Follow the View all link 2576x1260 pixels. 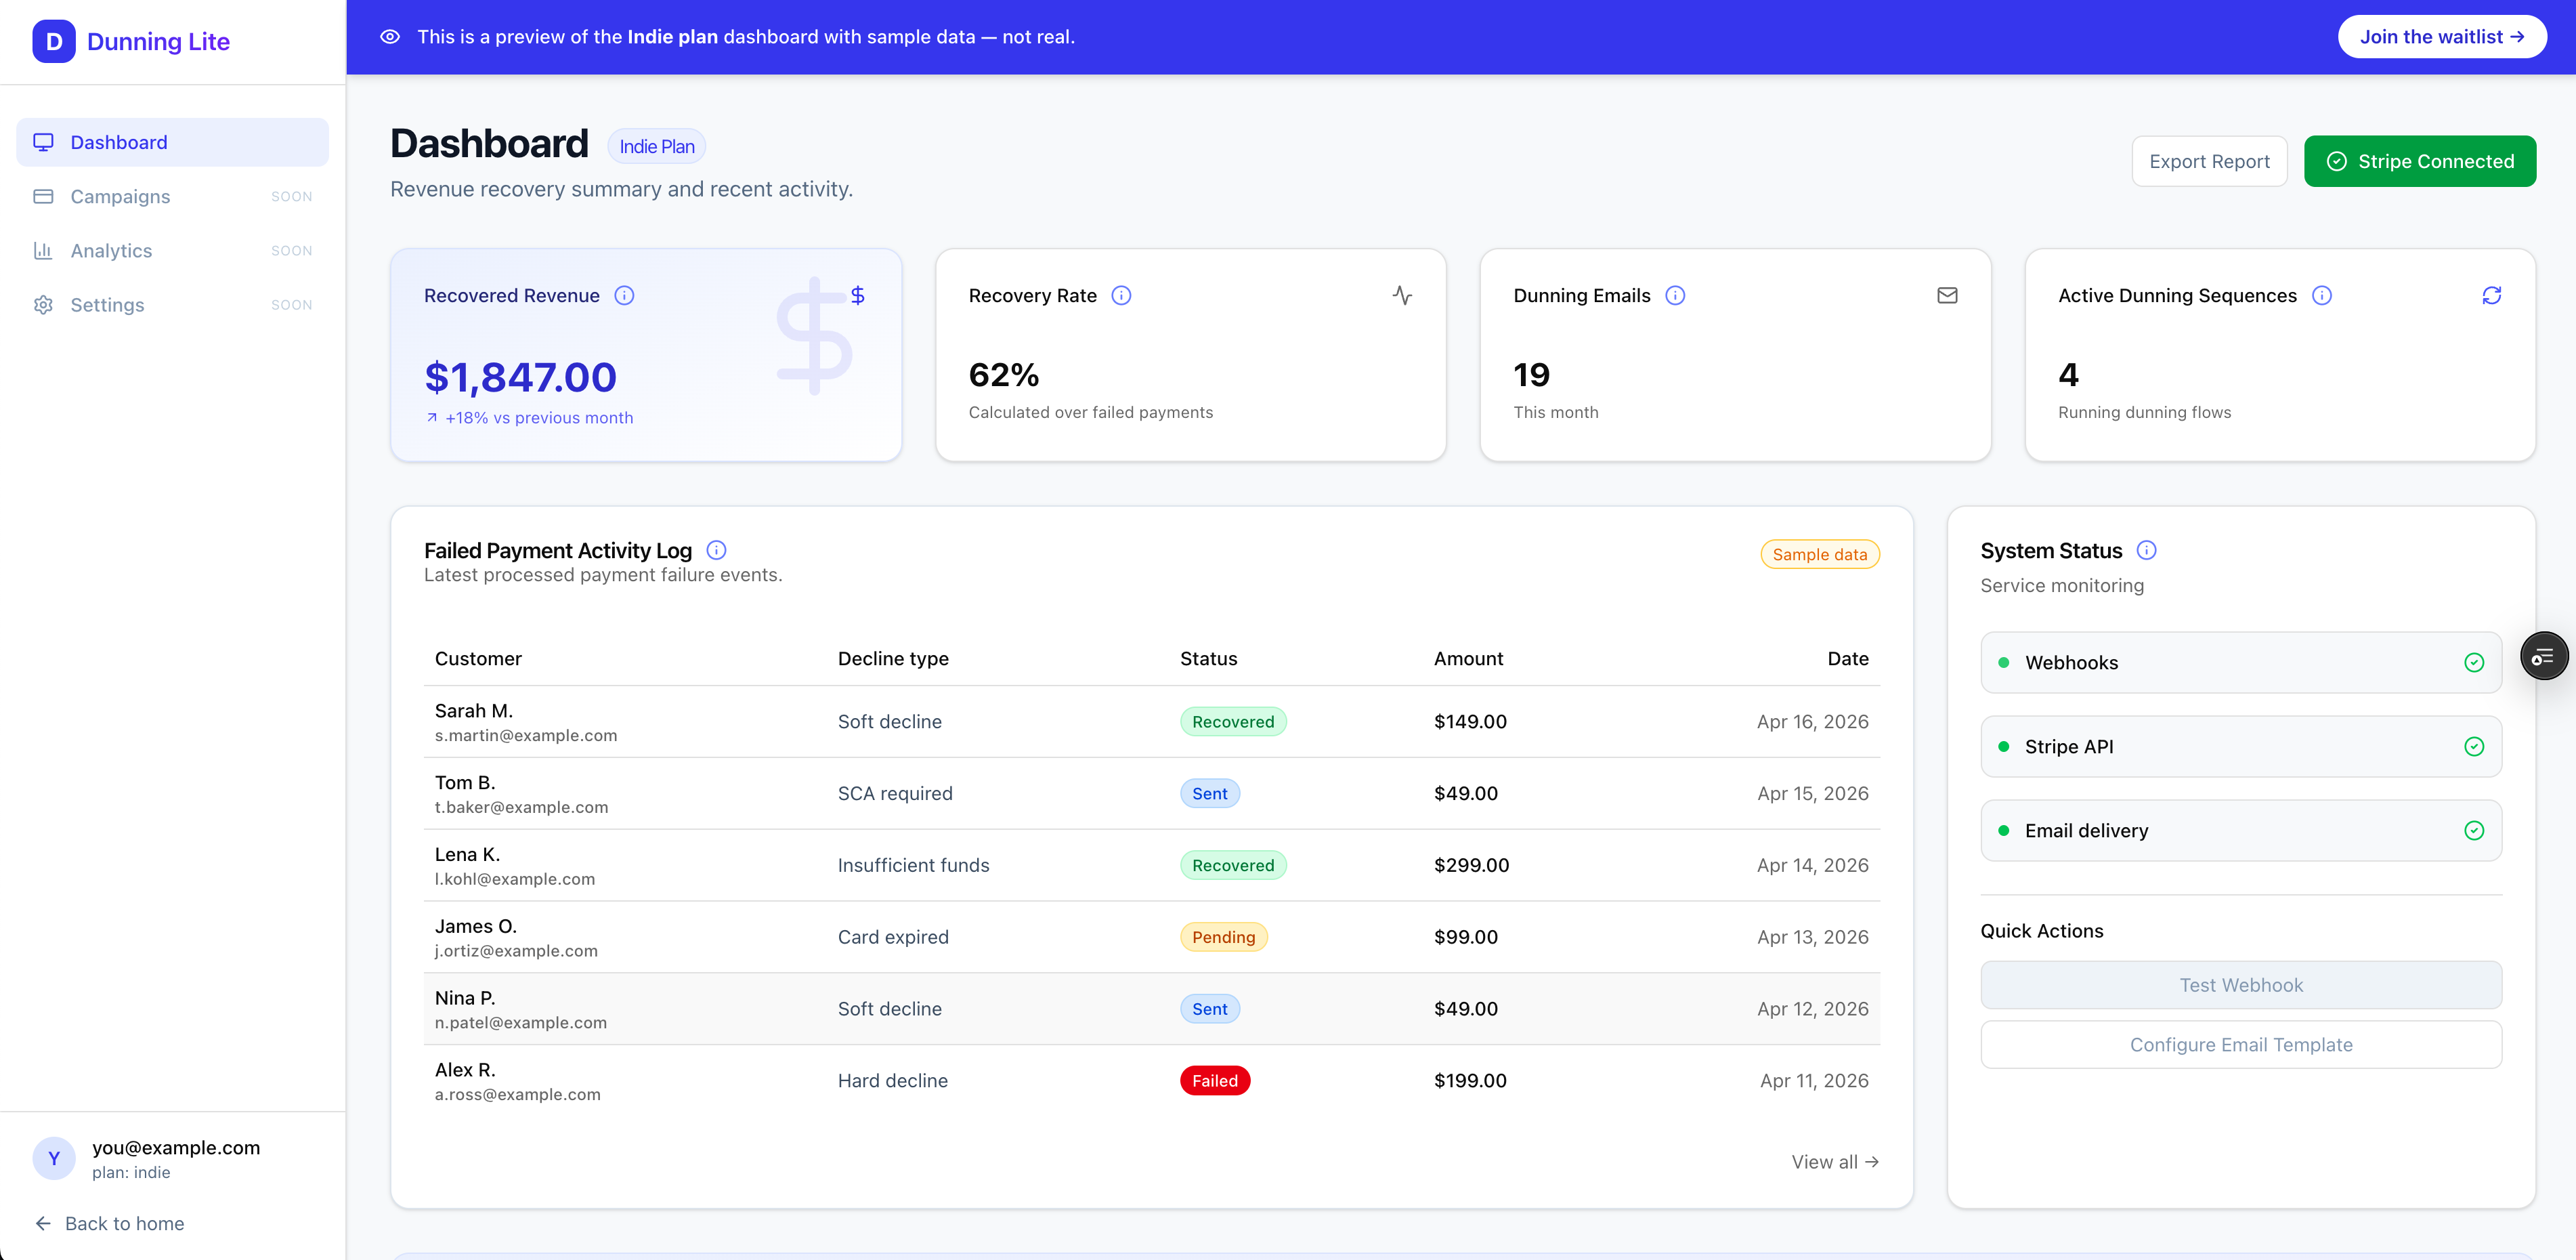(x=1835, y=1162)
